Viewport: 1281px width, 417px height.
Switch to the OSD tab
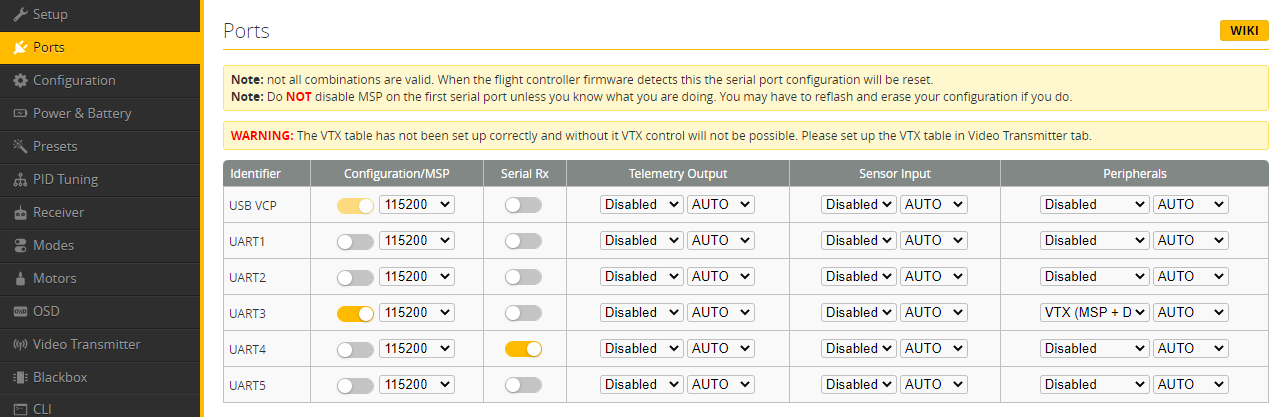pos(46,311)
